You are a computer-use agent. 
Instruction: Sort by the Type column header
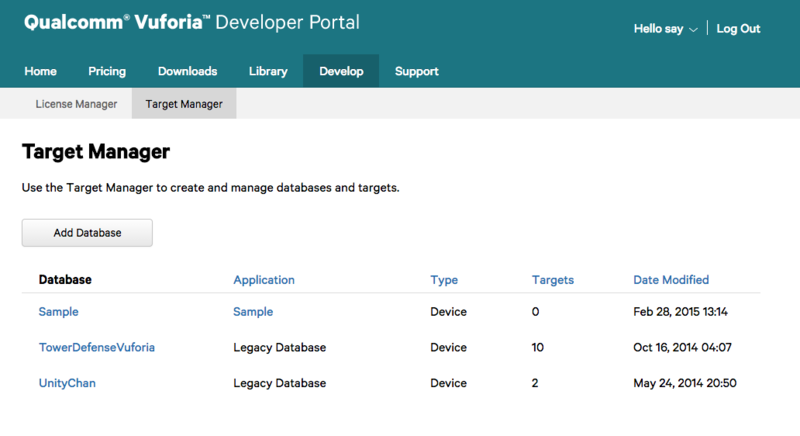point(444,280)
